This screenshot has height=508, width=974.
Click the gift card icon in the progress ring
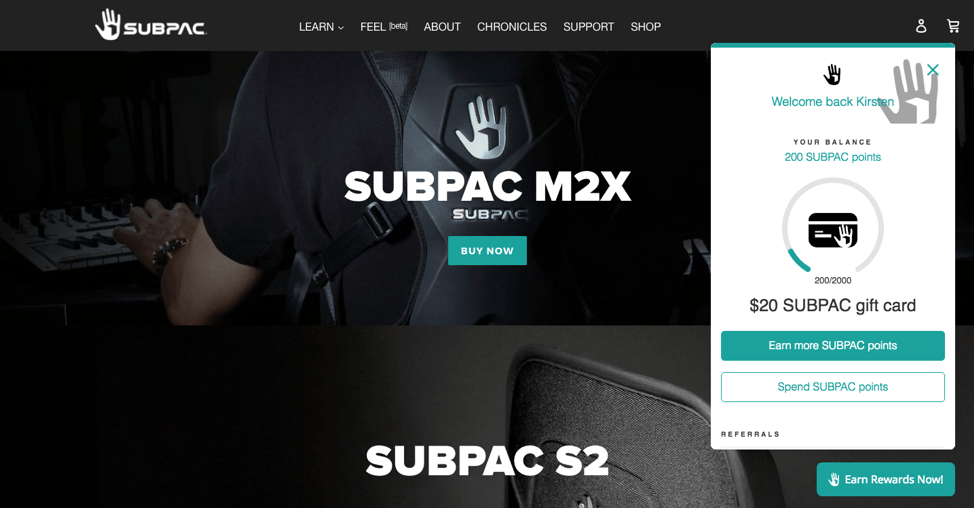(832, 230)
